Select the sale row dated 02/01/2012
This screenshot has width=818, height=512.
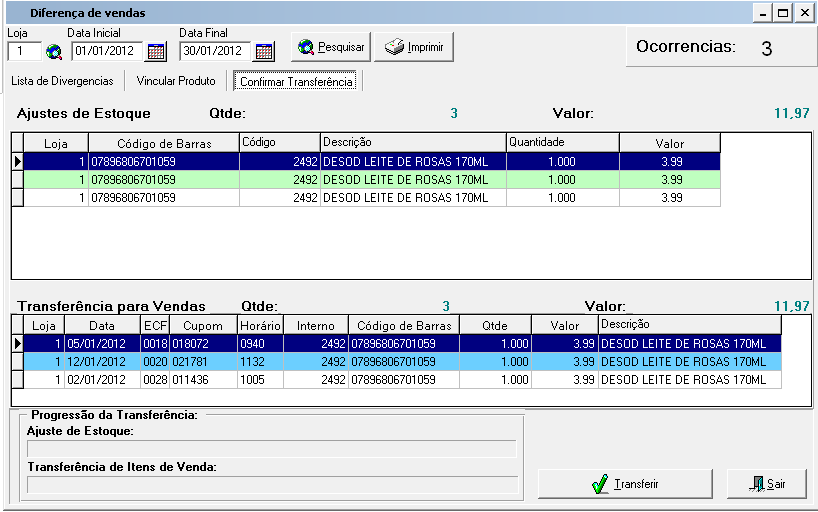[403, 379]
